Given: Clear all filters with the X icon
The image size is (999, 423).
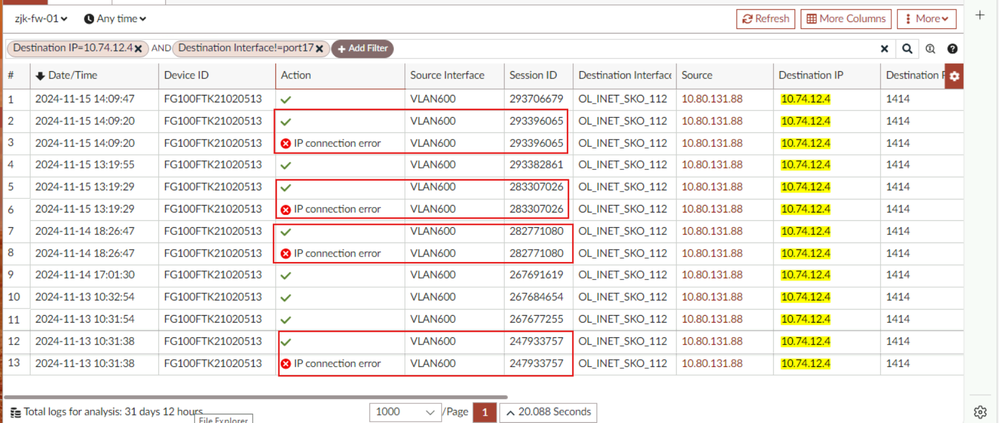Looking at the screenshot, I should (x=884, y=48).
